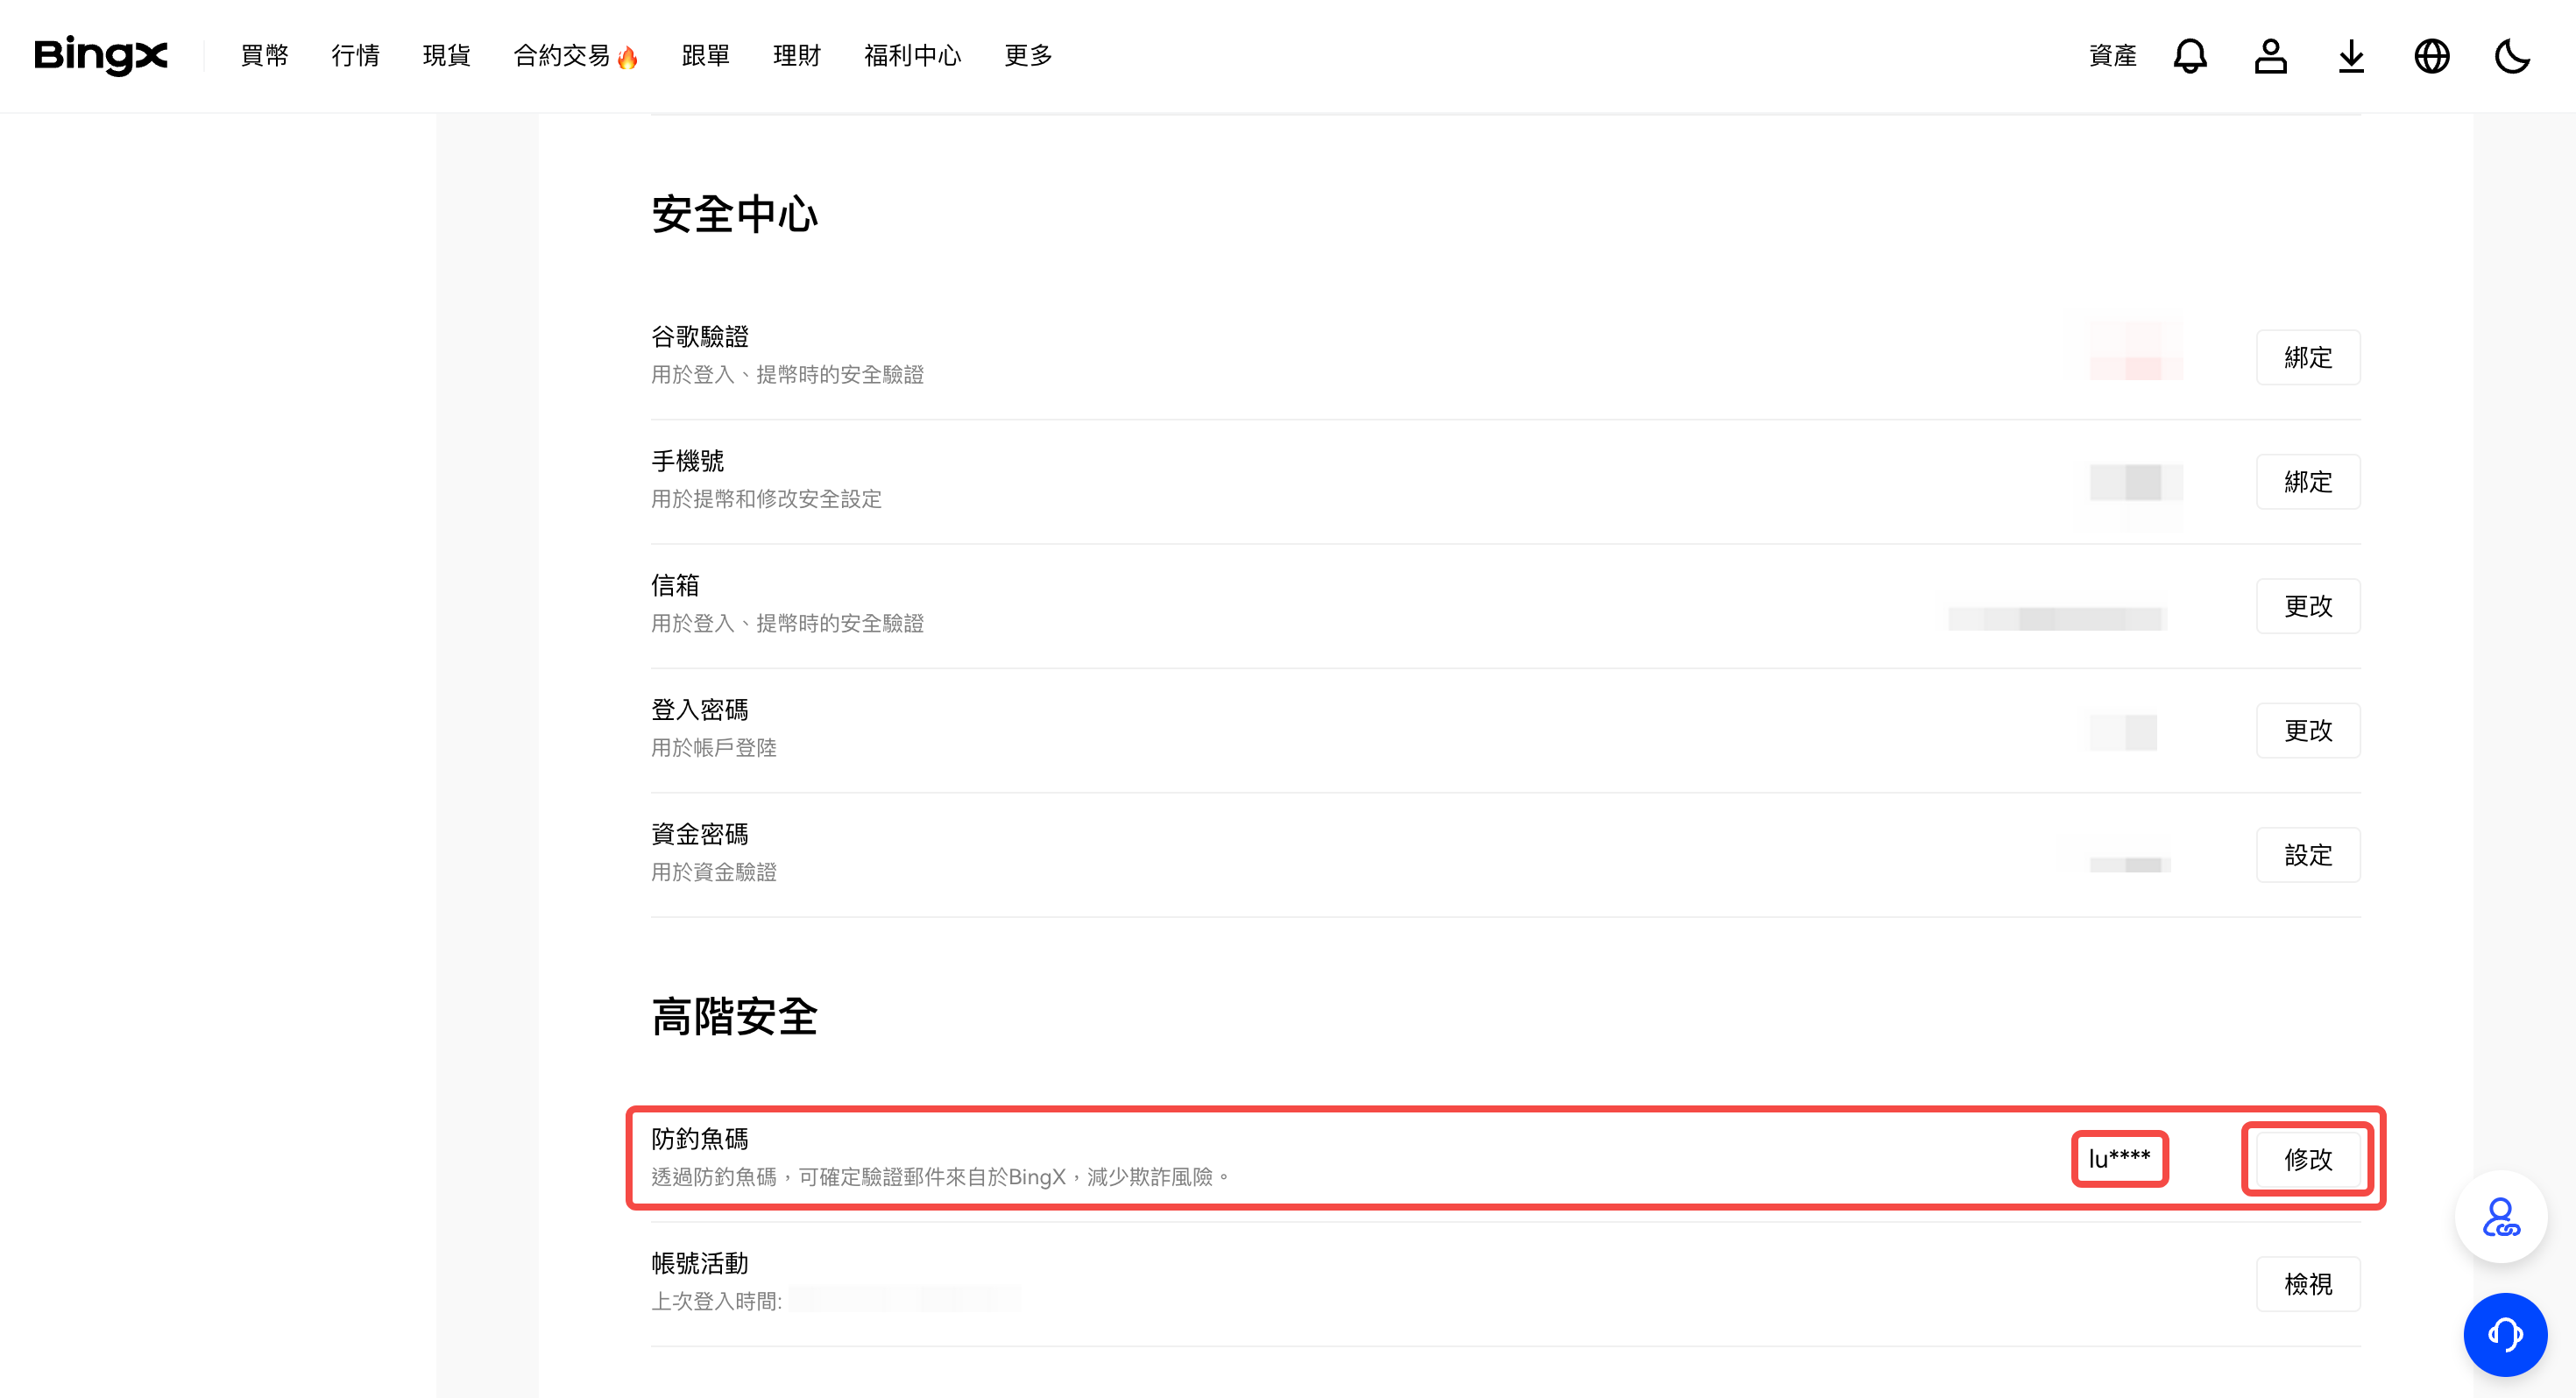Open the language globe selector
The image size is (2576, 1398).
[x=2431, y=56]
